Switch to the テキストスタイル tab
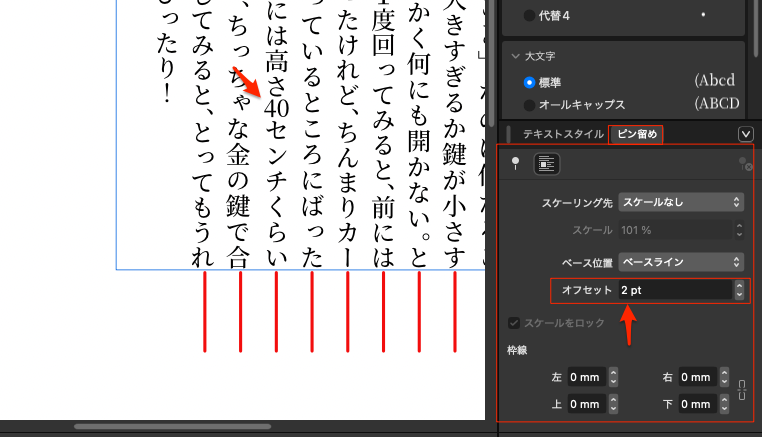Image resolution: width=762 pixels, height=437 pixels. coord(562,134)
